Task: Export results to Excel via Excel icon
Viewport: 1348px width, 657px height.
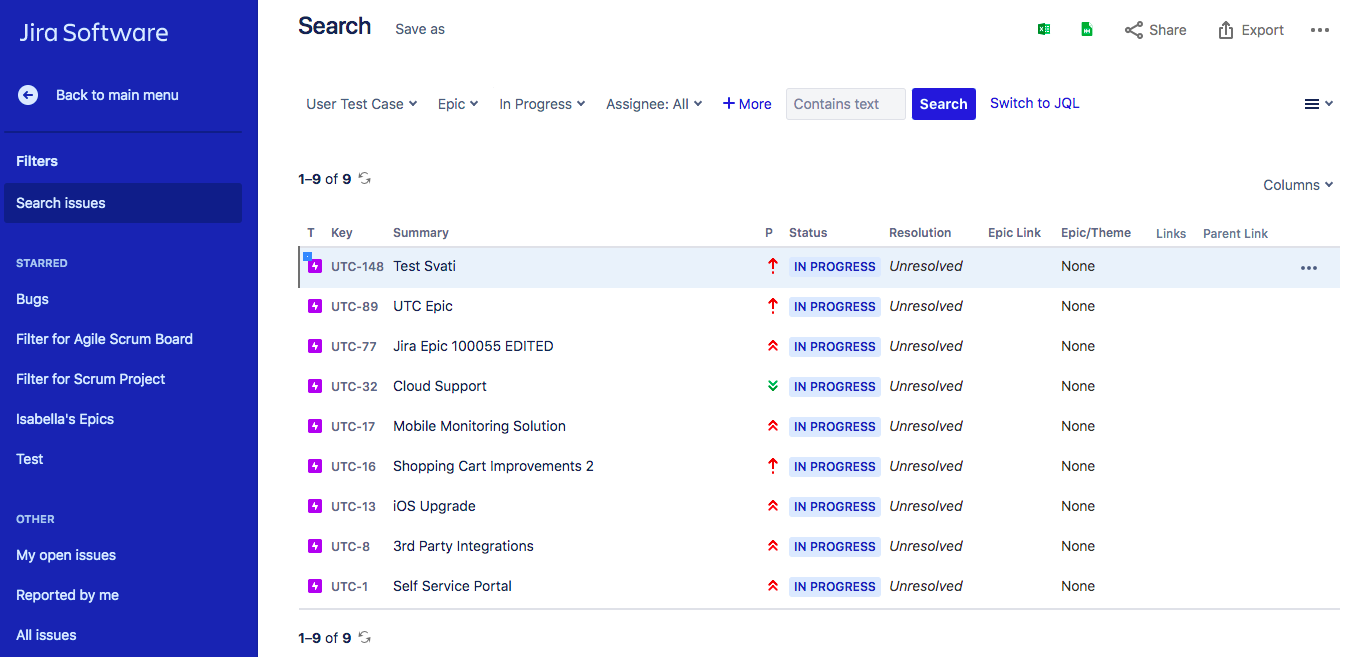Action: (x=1044, y=29)
